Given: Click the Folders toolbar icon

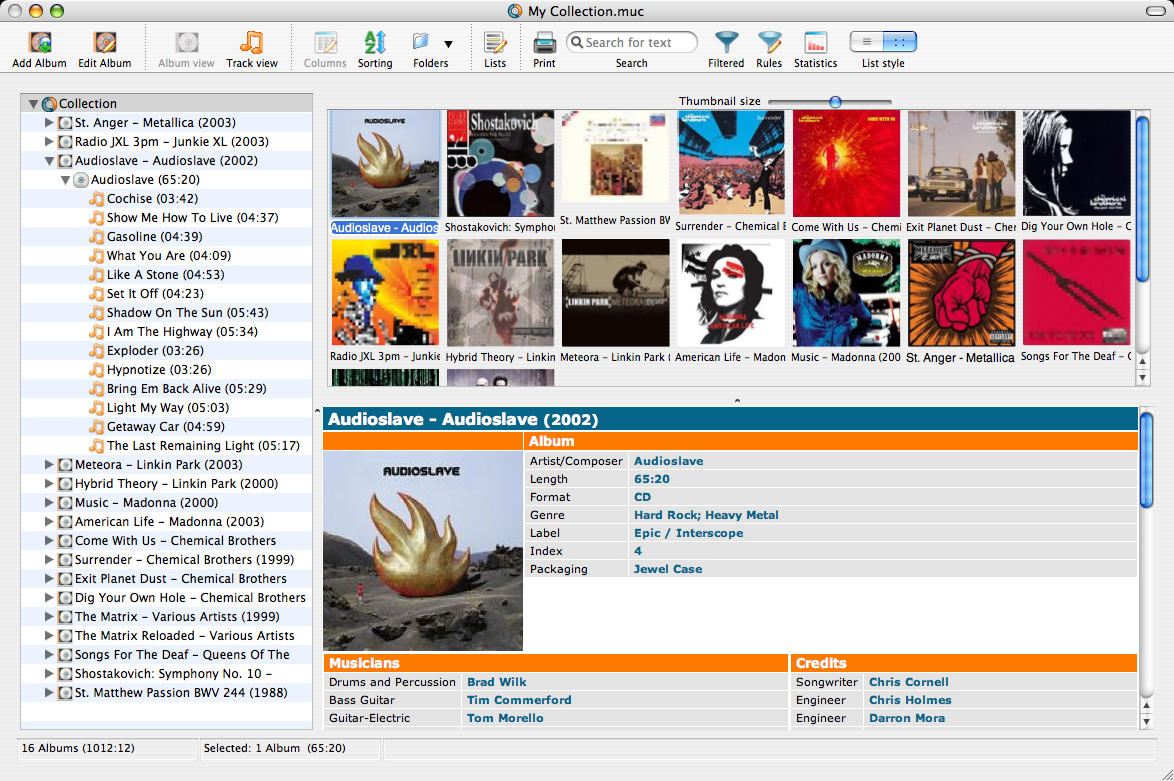Looking at the screenshot, I should tap(421, 42).
